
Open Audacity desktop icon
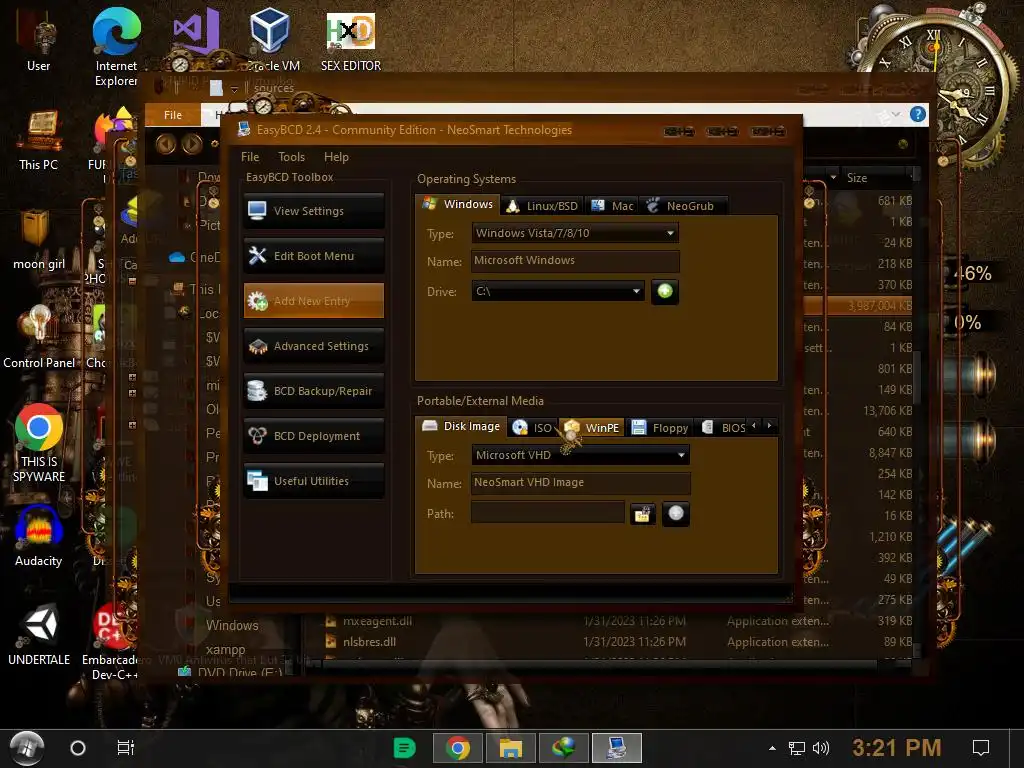39,536
